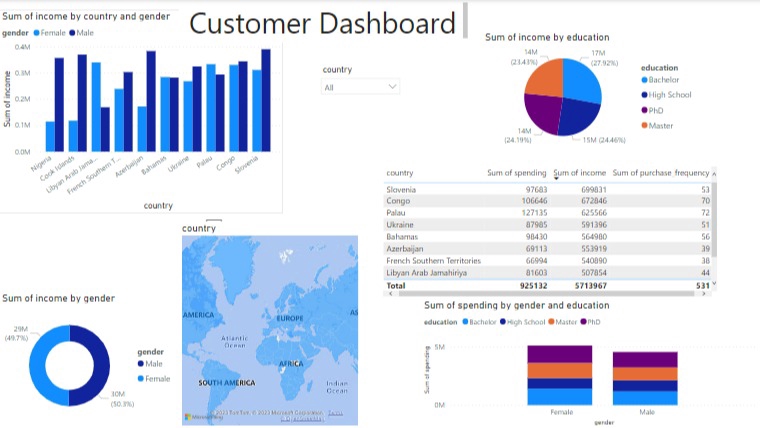Image resolution: width=760 pixels, height=428 pixels.
Task: Select Female in the gender donut legend
Action: 154,379
